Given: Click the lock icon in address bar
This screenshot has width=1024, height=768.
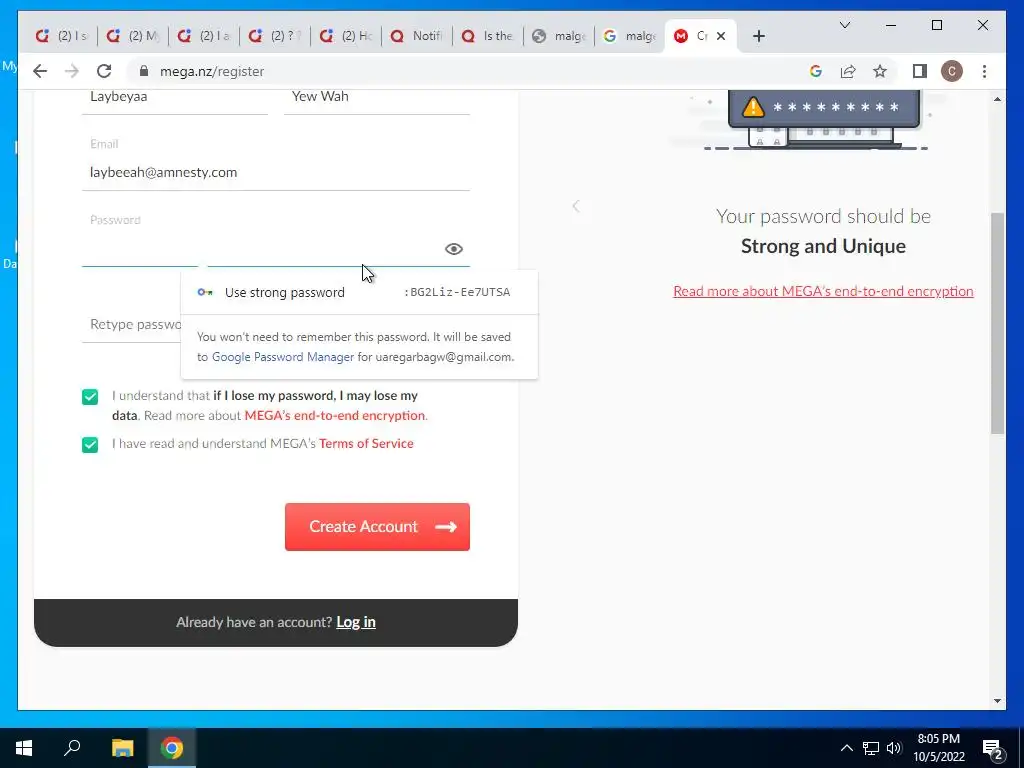Looking at the screenshot, I should tap(144, 71).
